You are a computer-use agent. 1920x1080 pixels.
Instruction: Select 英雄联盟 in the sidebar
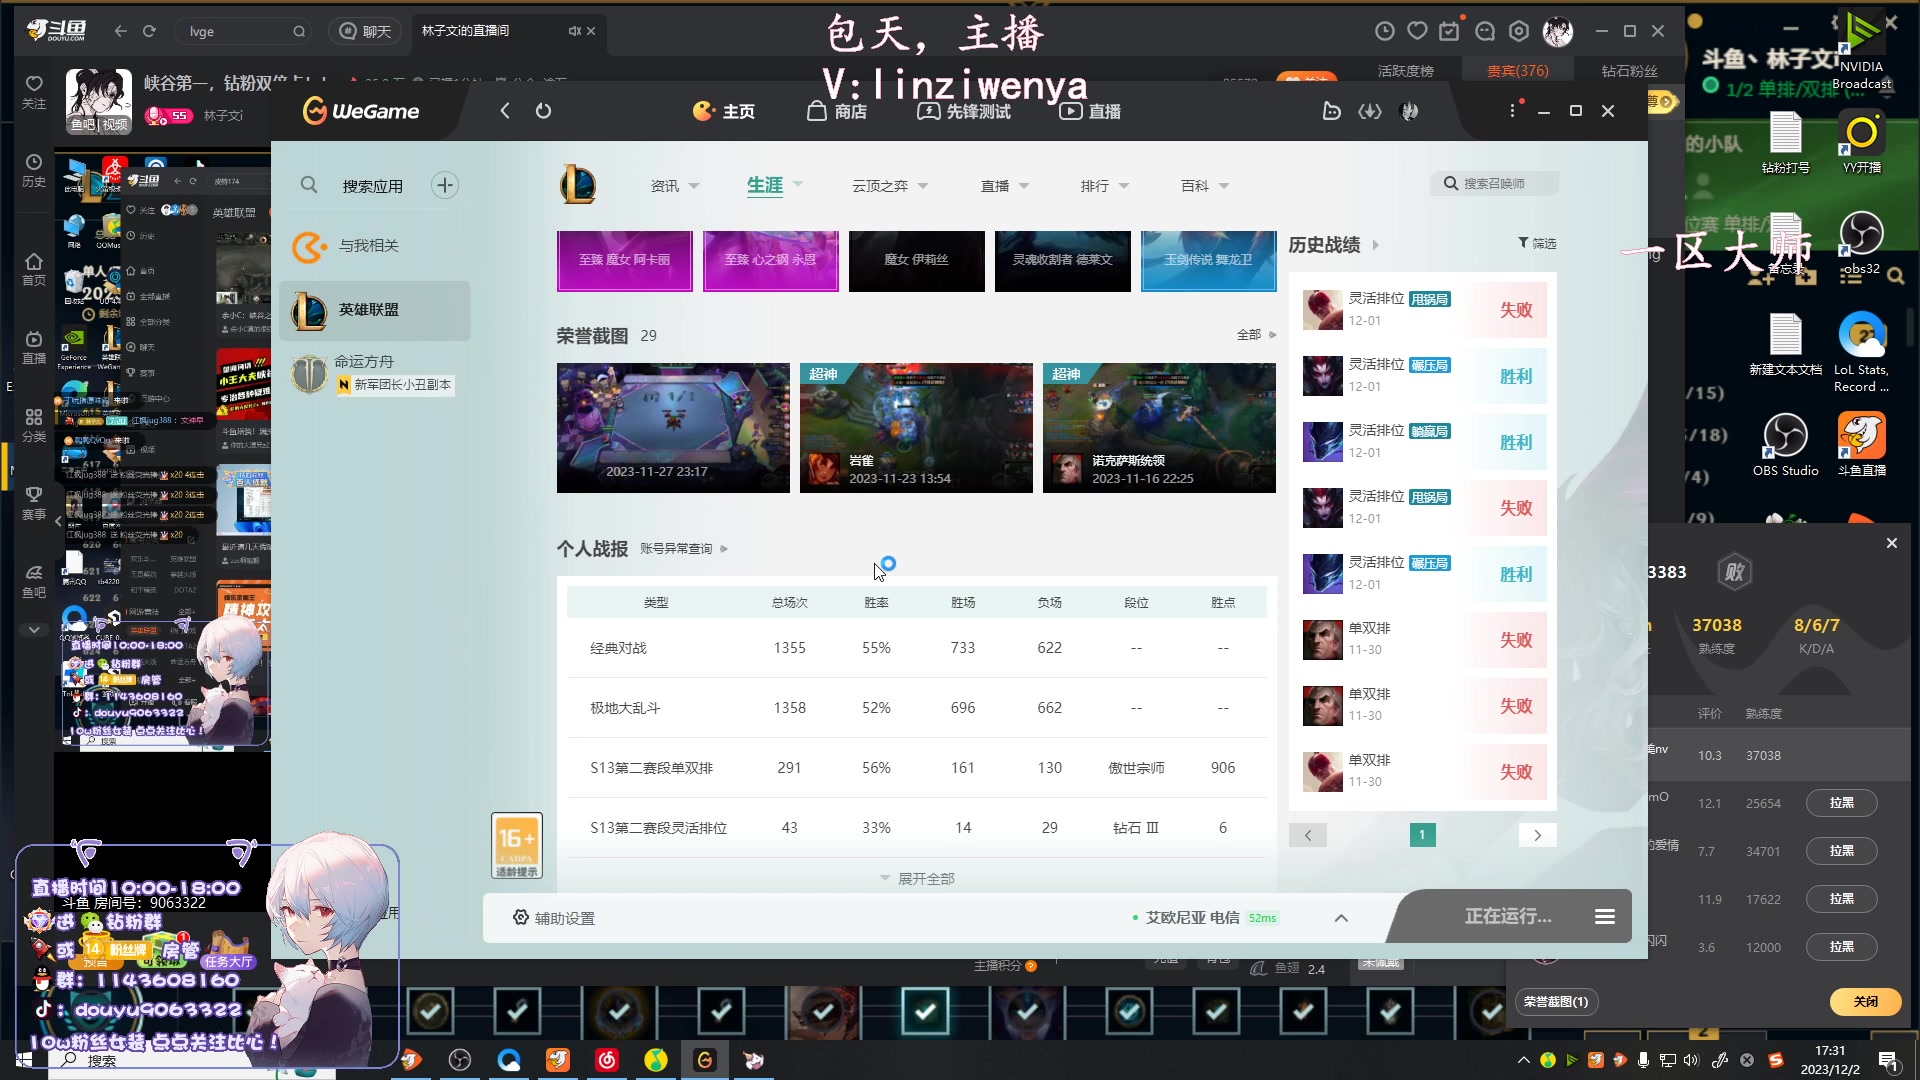click(x=374, y=310)
